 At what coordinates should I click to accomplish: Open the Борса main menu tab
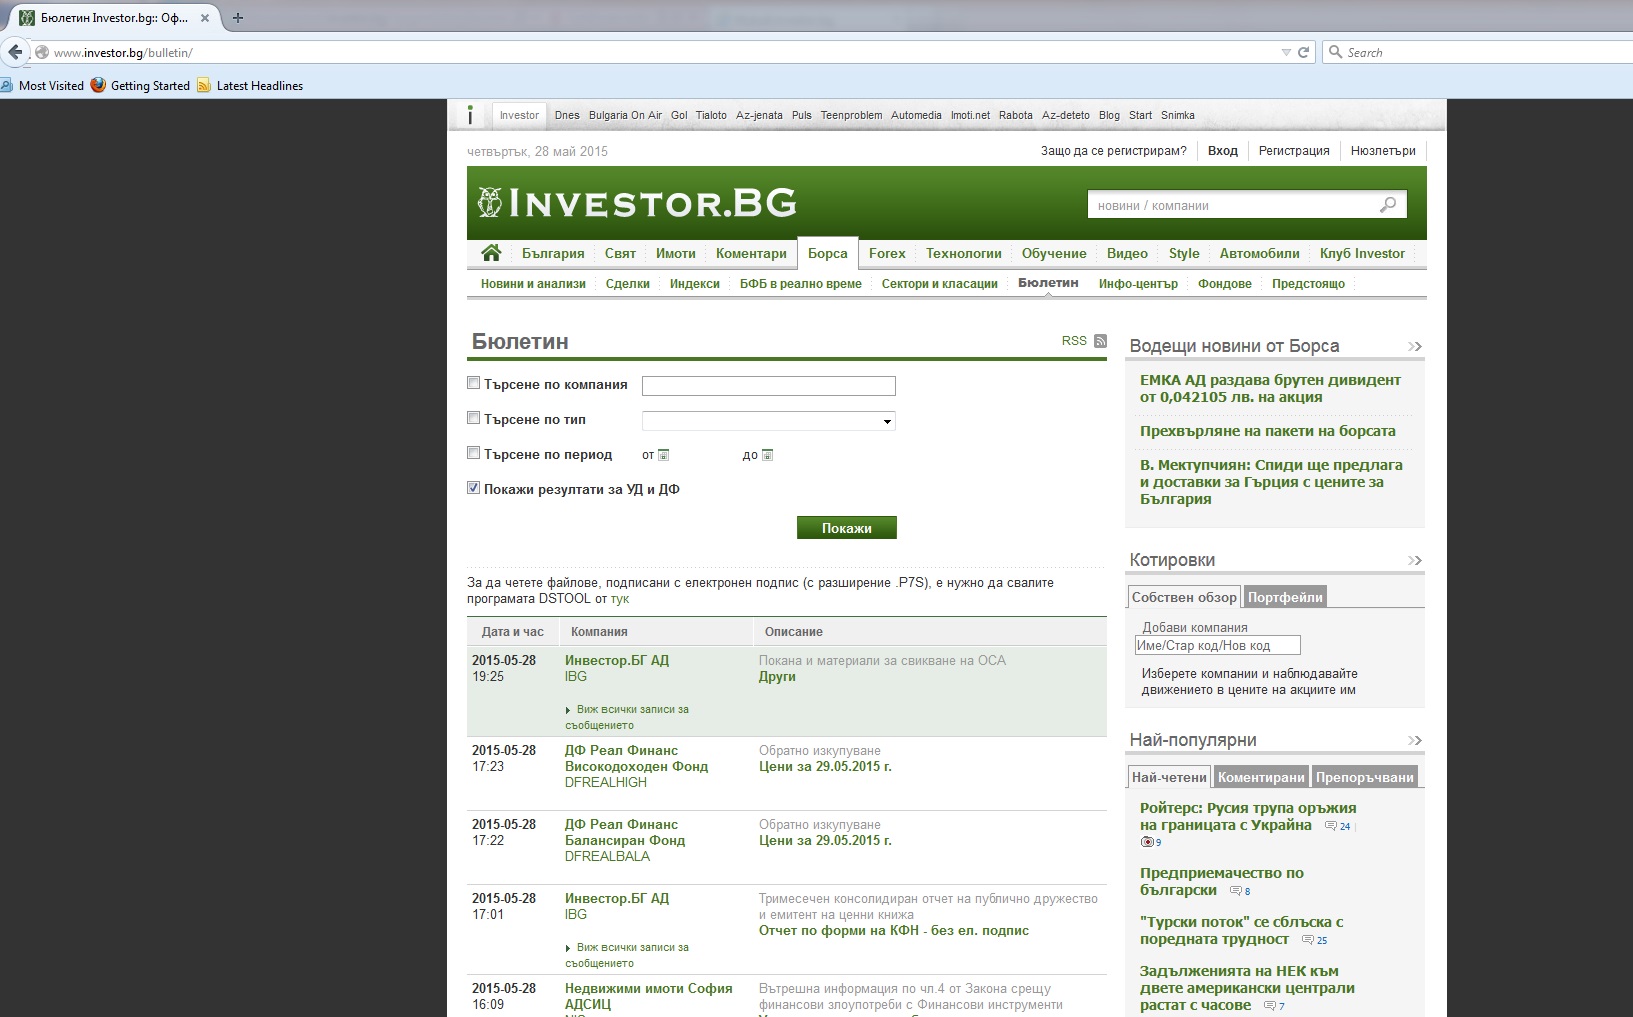[x=827, y=253]
